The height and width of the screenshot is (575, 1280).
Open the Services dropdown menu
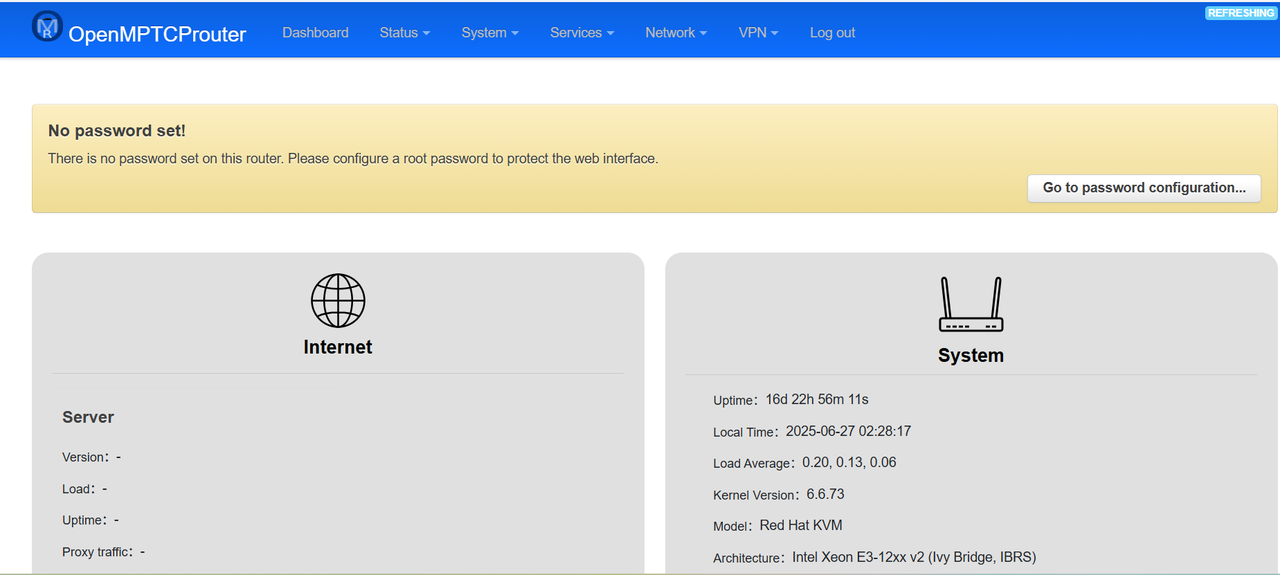click(582, 32)
